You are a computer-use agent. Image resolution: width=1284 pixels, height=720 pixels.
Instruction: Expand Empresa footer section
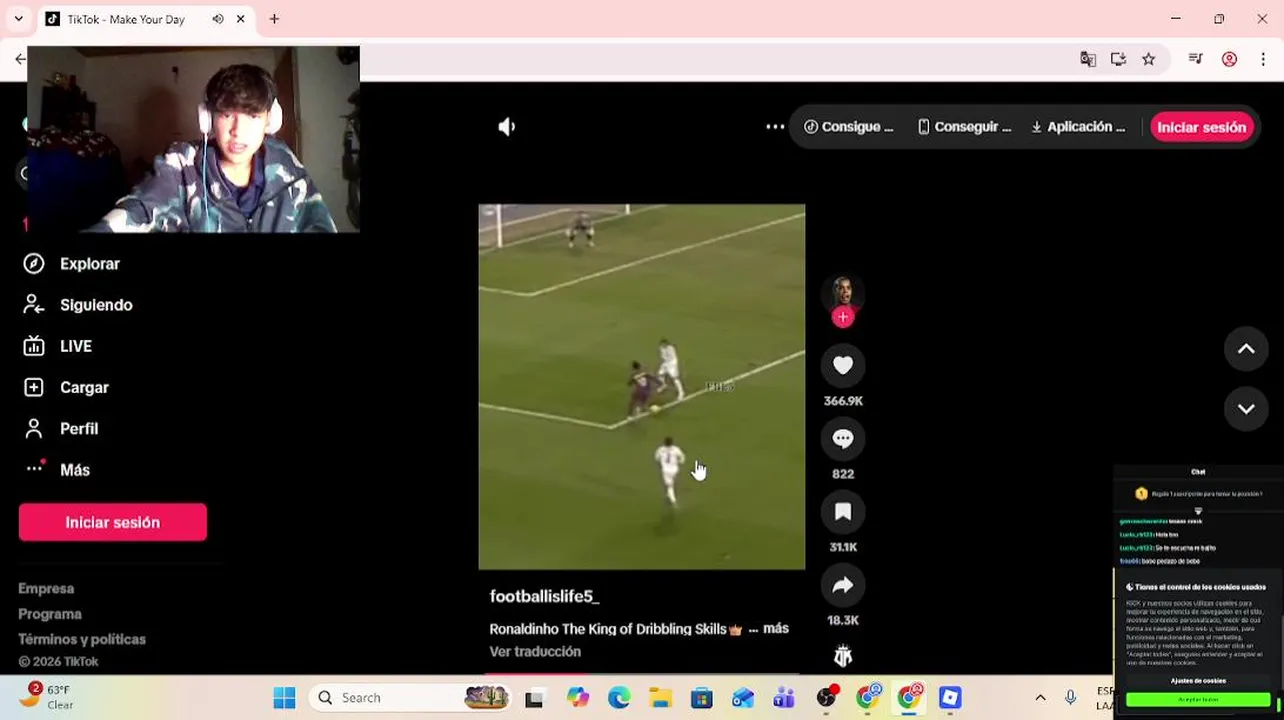tap(46, 589)
